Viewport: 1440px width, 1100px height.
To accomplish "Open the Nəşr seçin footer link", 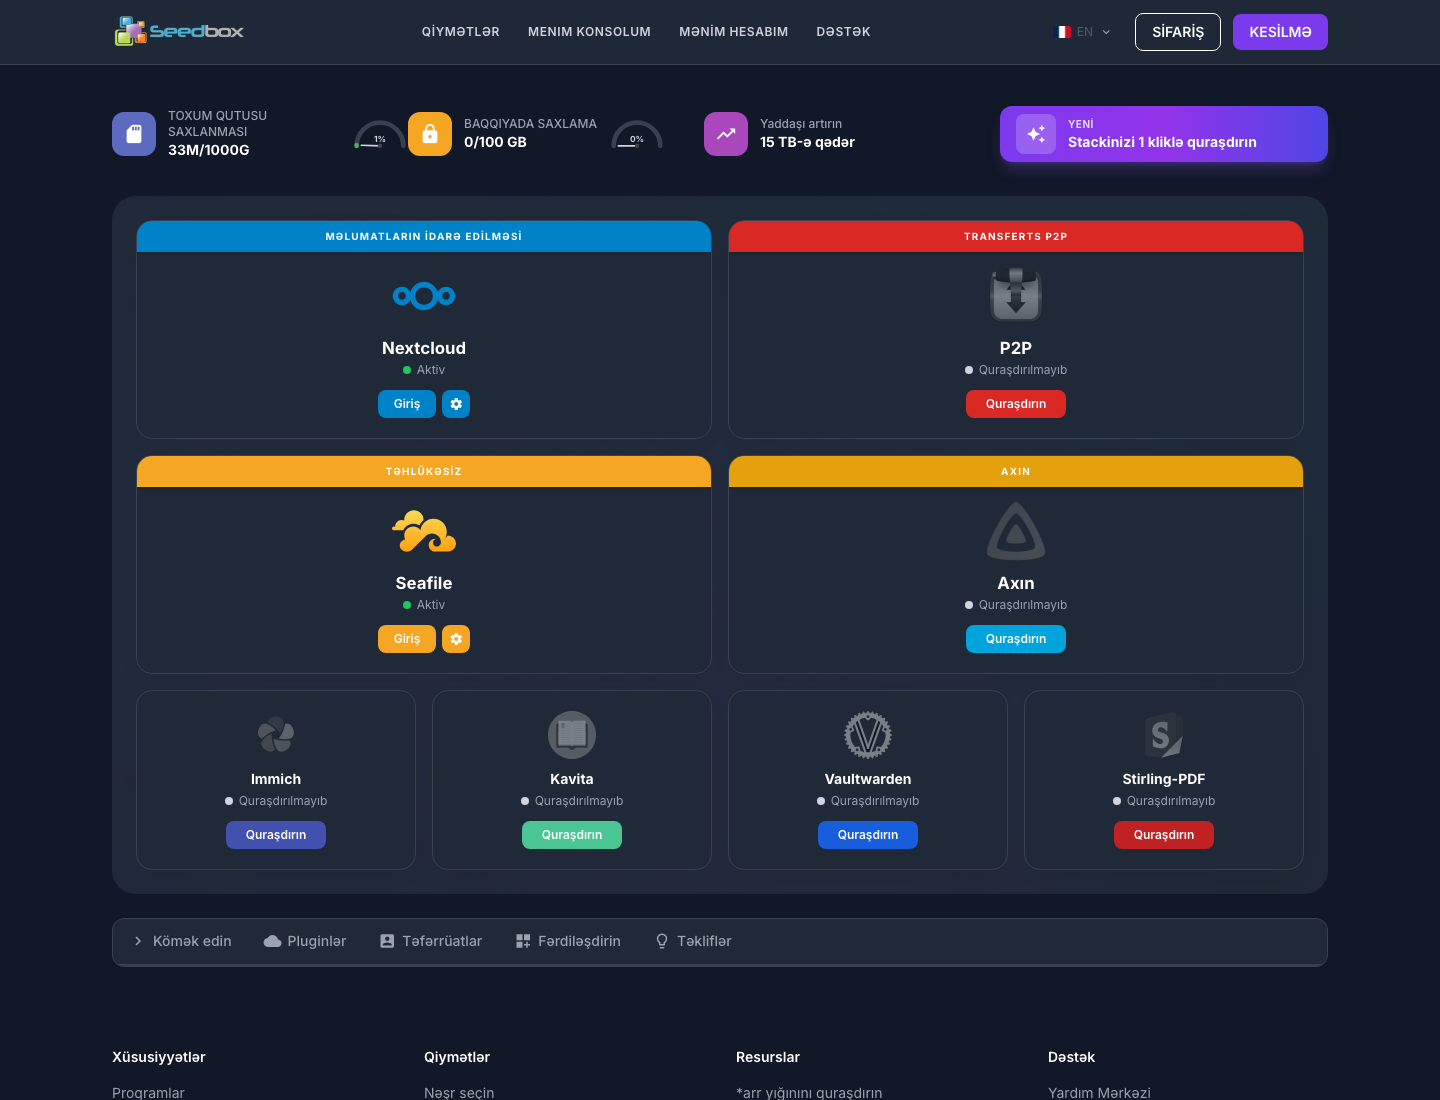I will (x=459, y=1093).
